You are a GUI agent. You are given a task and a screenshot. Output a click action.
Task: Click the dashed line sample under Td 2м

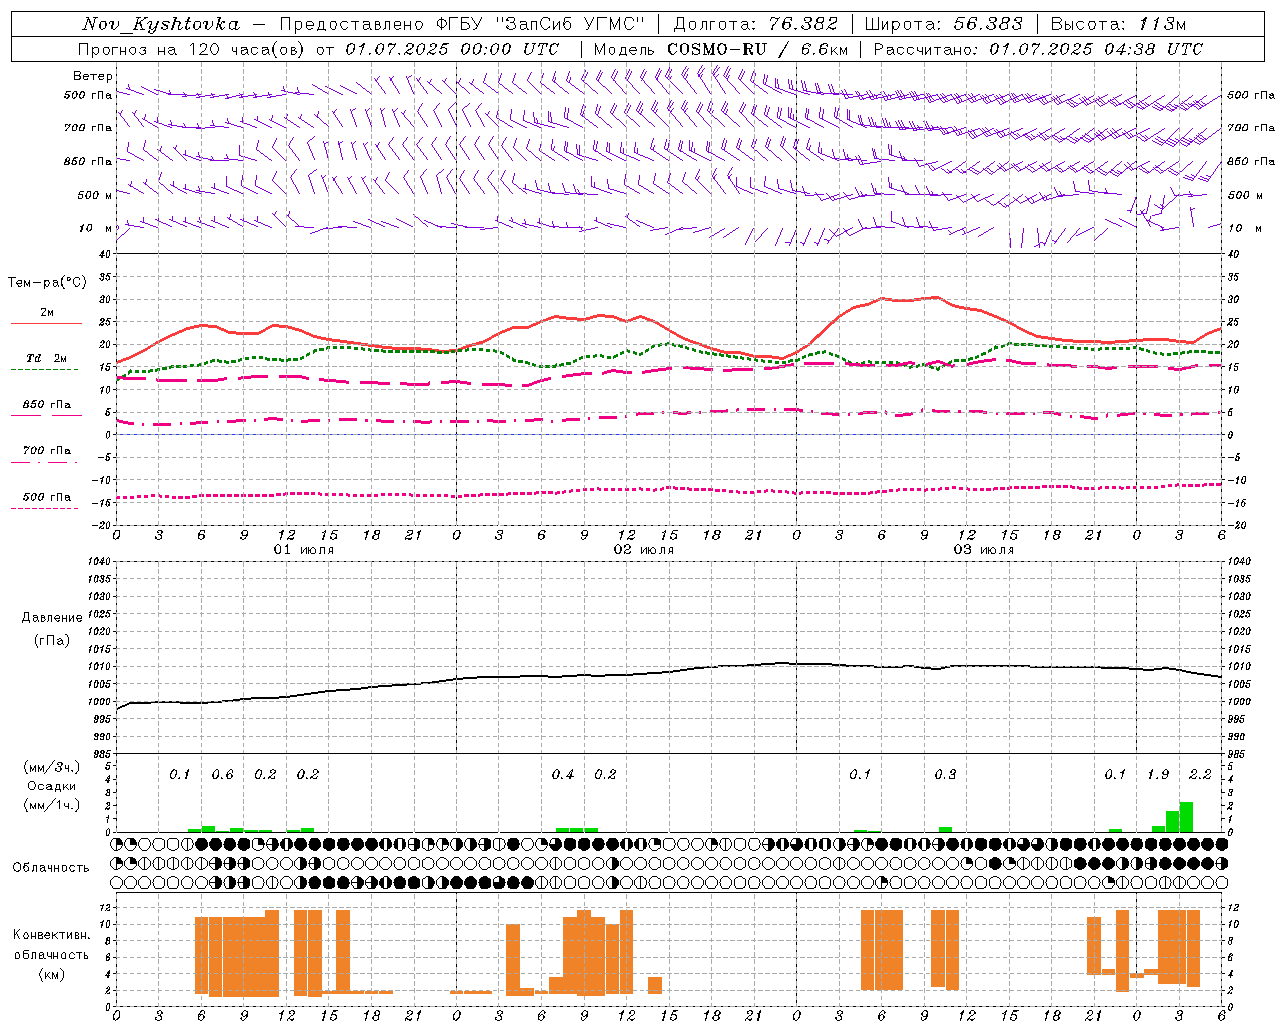click(x=45, y=370)
